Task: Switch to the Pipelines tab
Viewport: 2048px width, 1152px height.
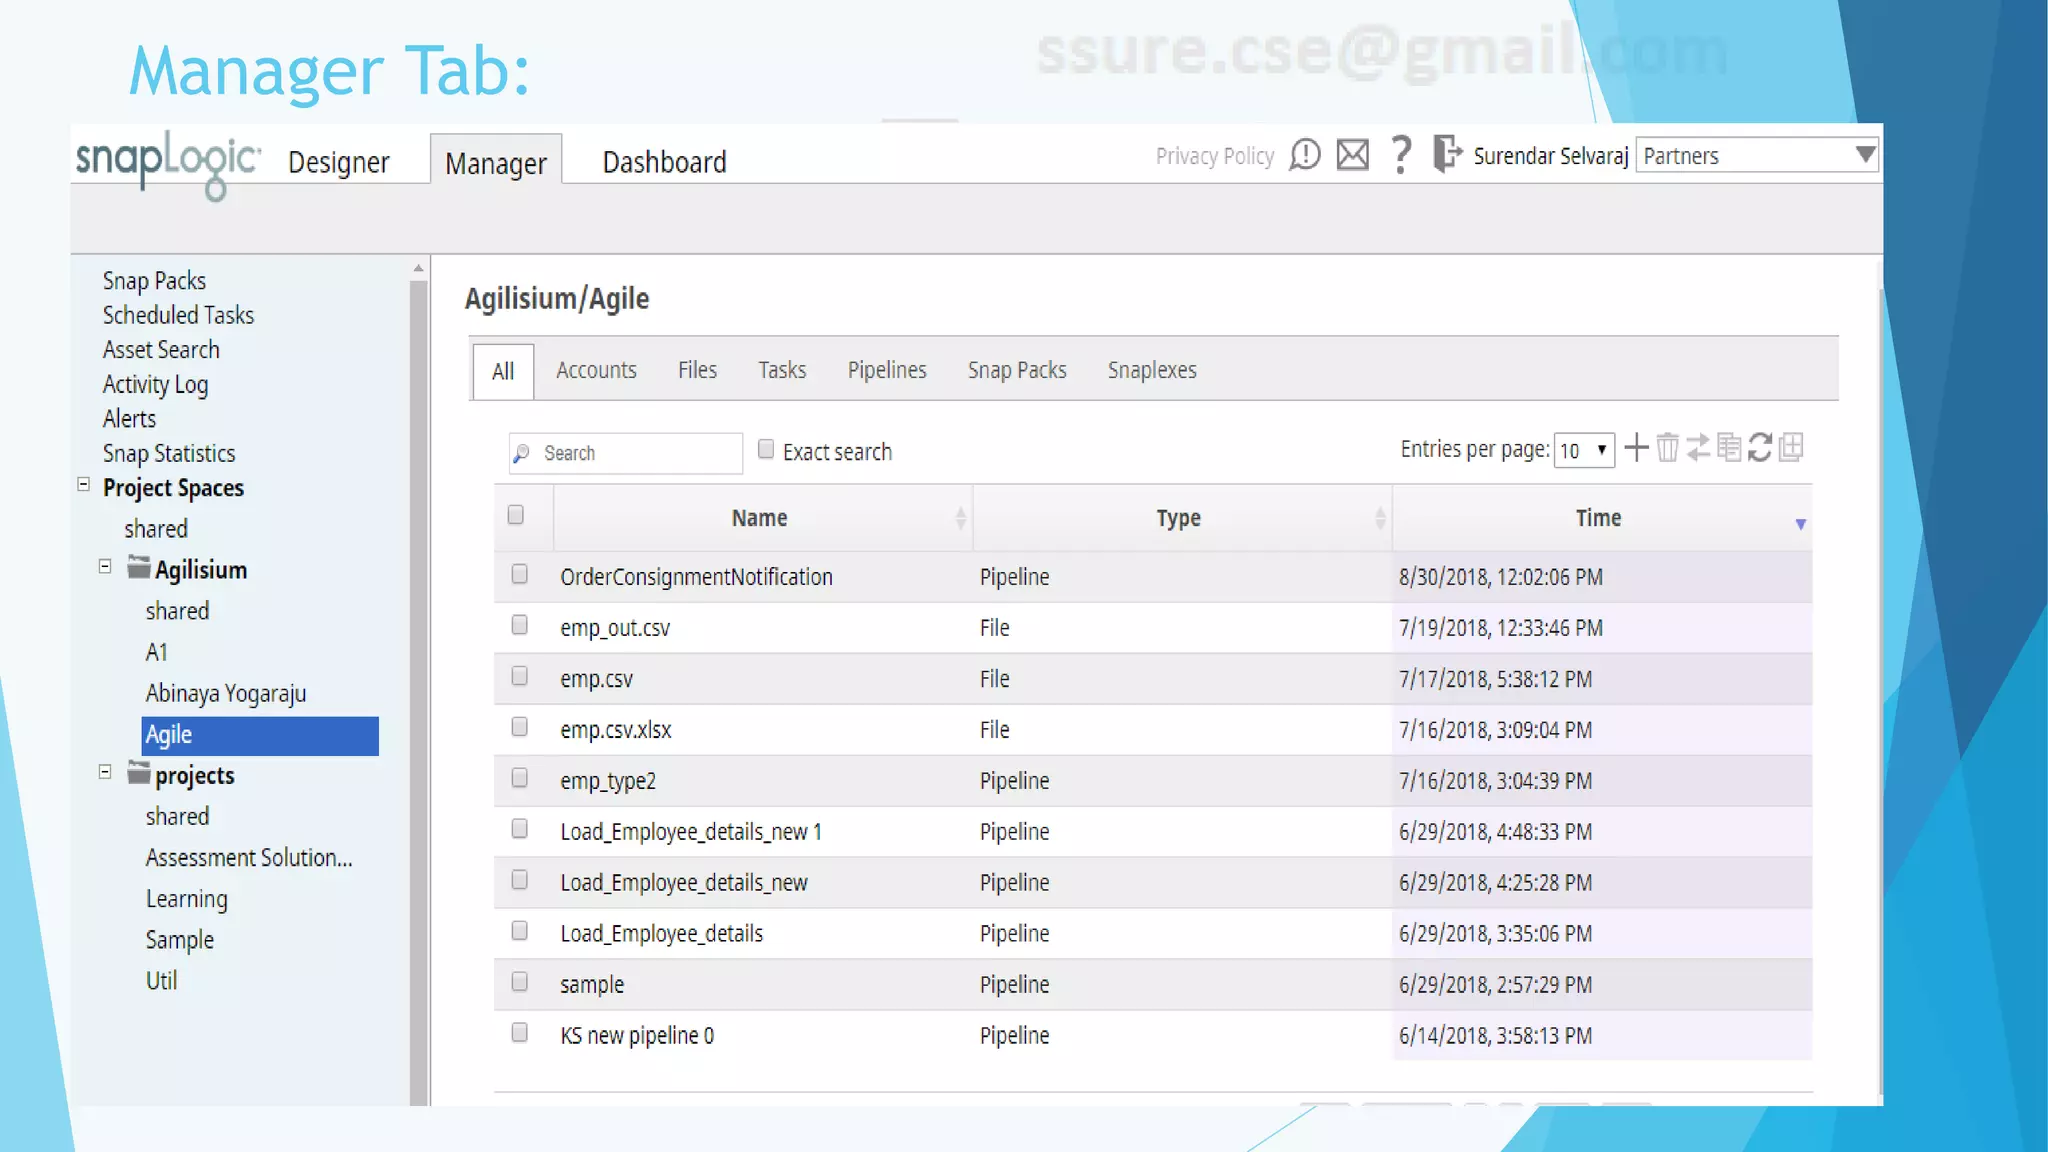Action: [887, 370]
